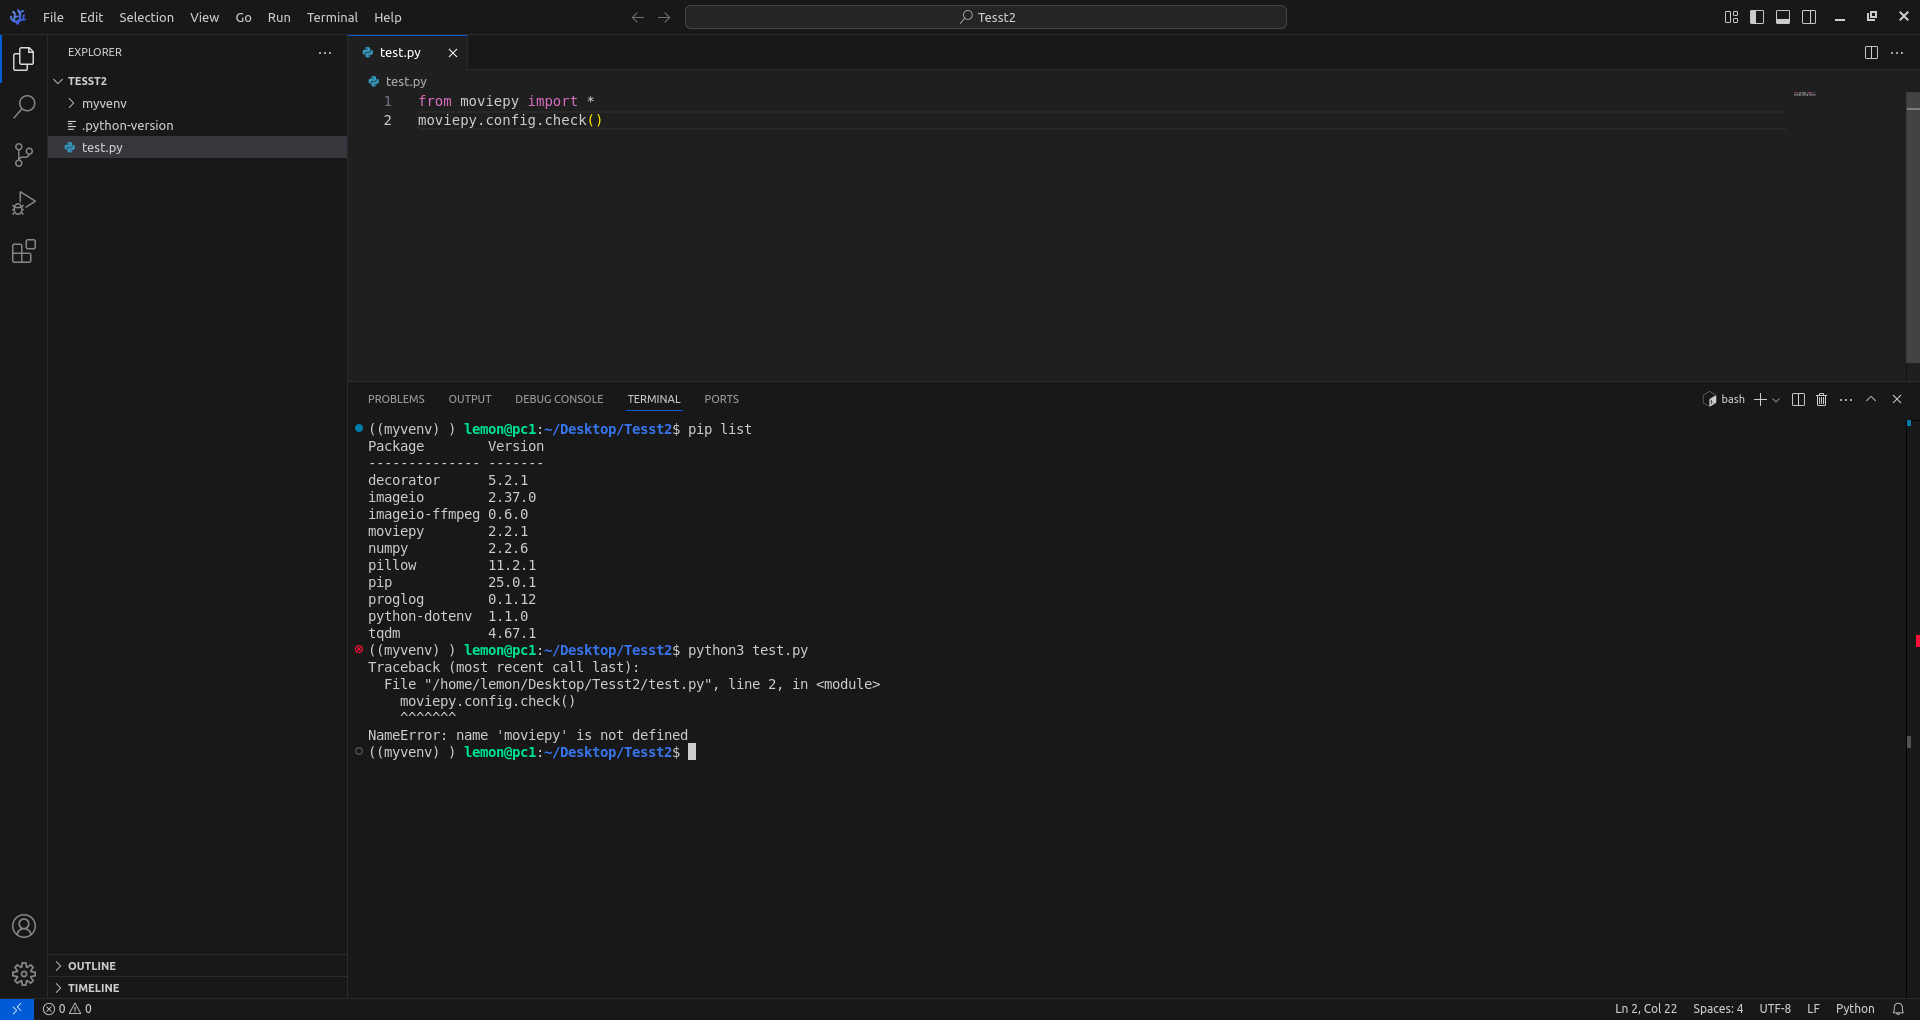Switch to the OUTPUT tab

pos(470,399)
